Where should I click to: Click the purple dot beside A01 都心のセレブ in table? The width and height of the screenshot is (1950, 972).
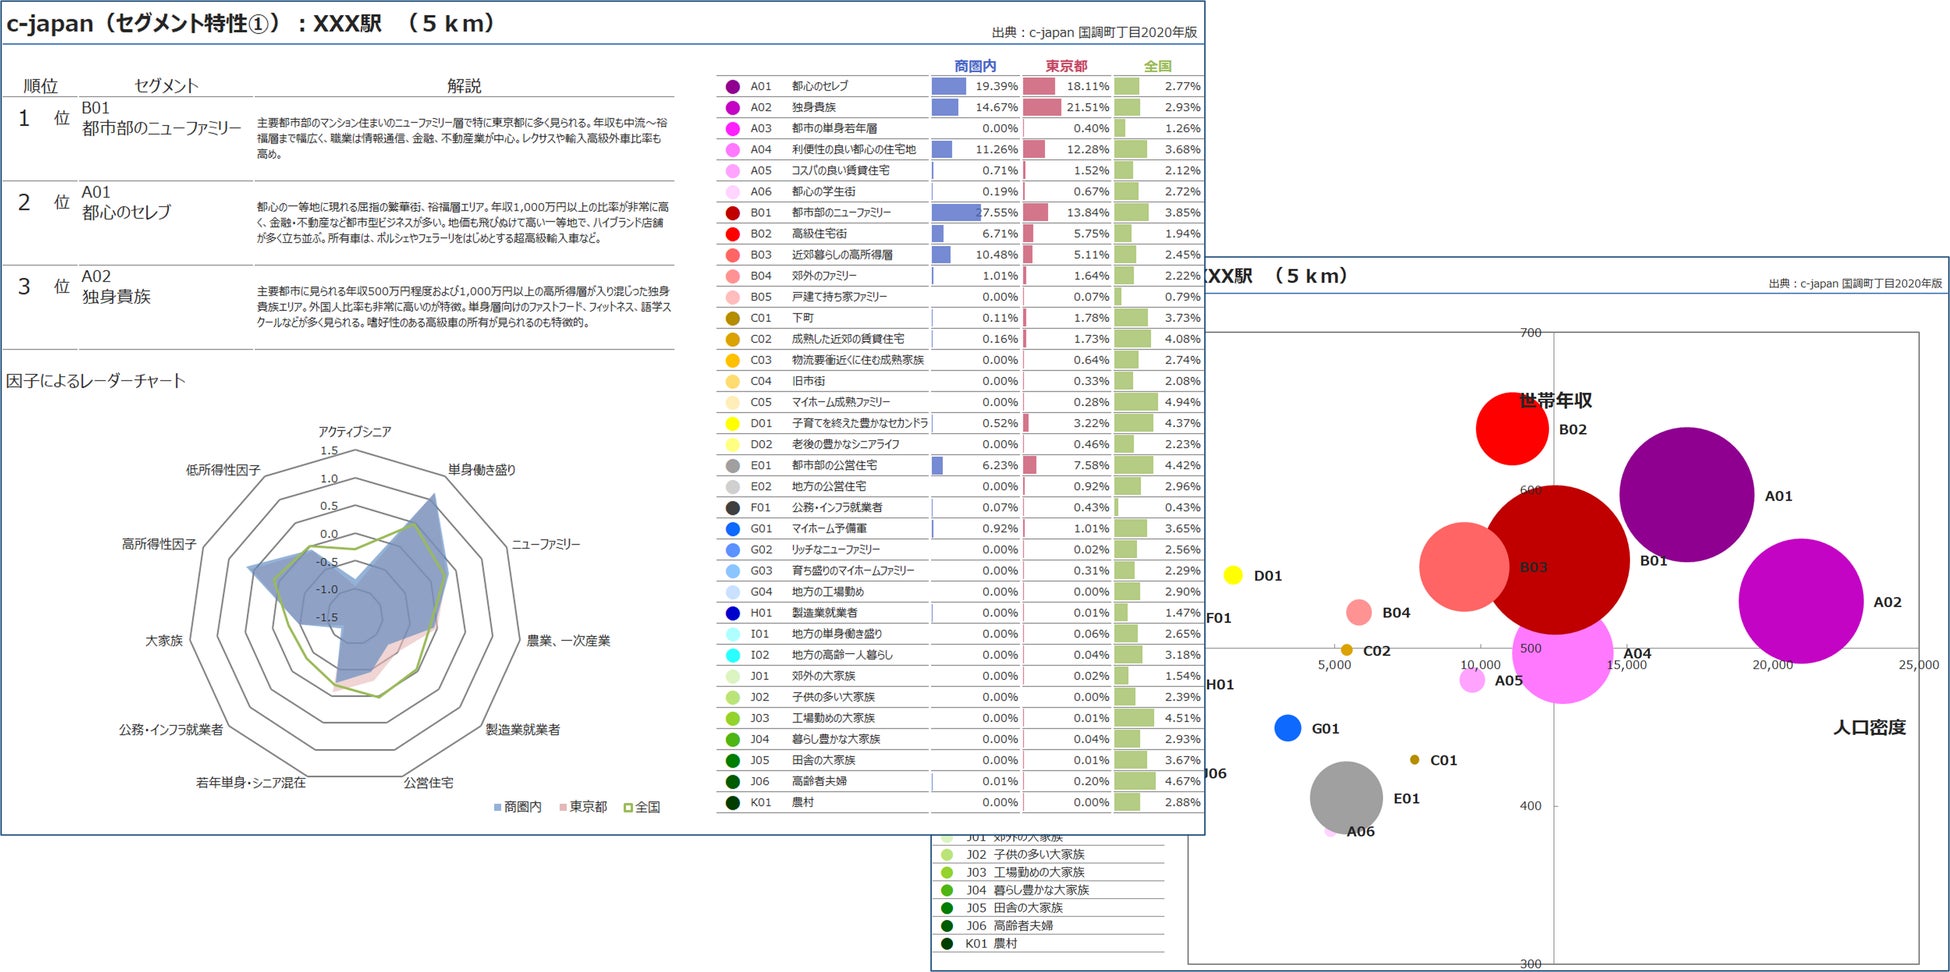[x=733, y=87]
